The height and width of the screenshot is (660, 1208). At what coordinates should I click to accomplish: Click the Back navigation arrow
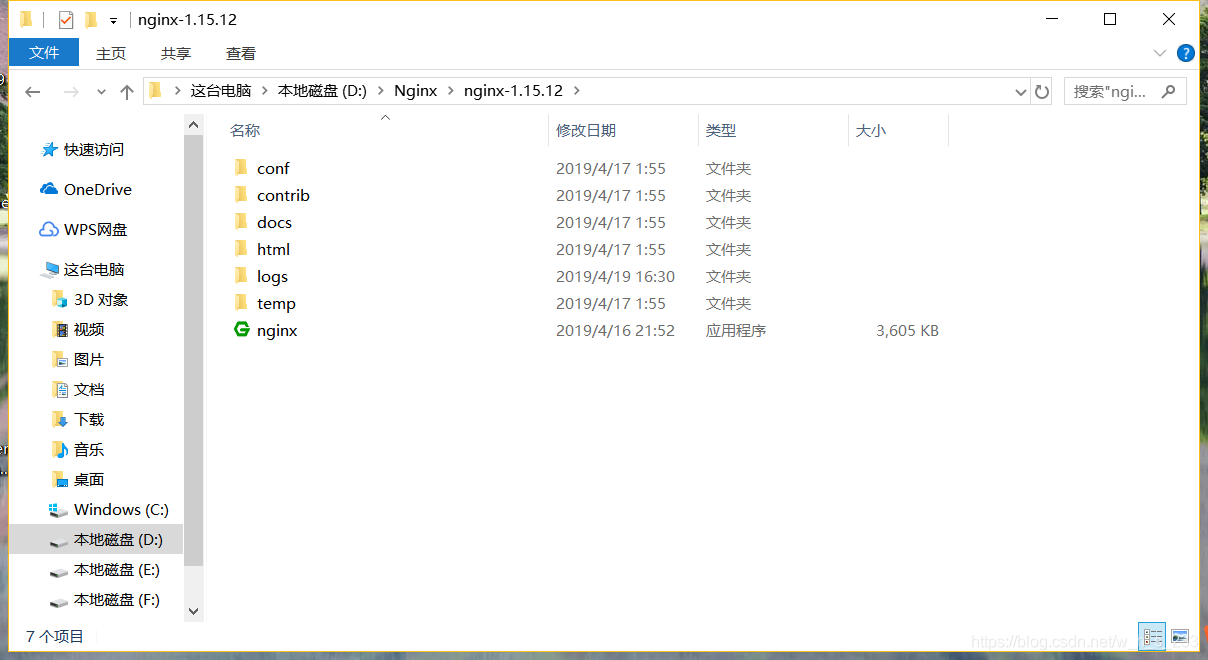click(x=33, y=91)
